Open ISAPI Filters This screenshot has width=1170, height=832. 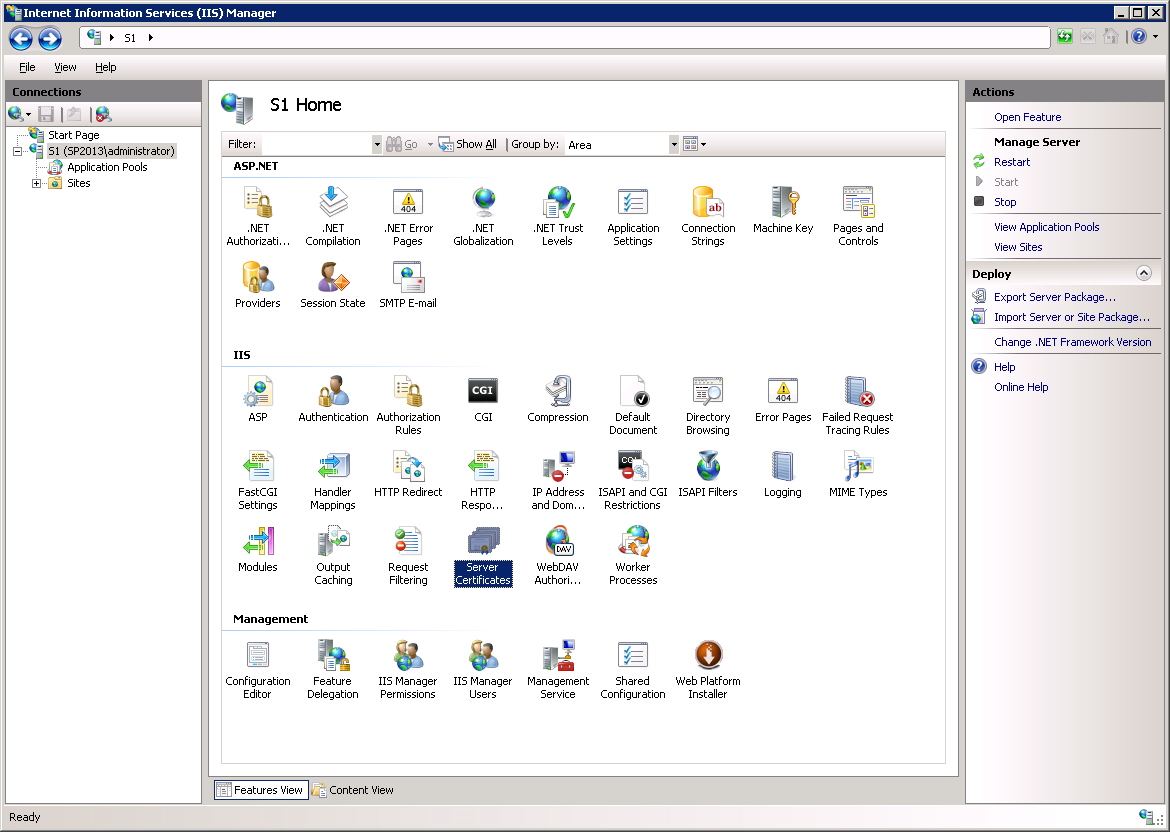(707, 472)
